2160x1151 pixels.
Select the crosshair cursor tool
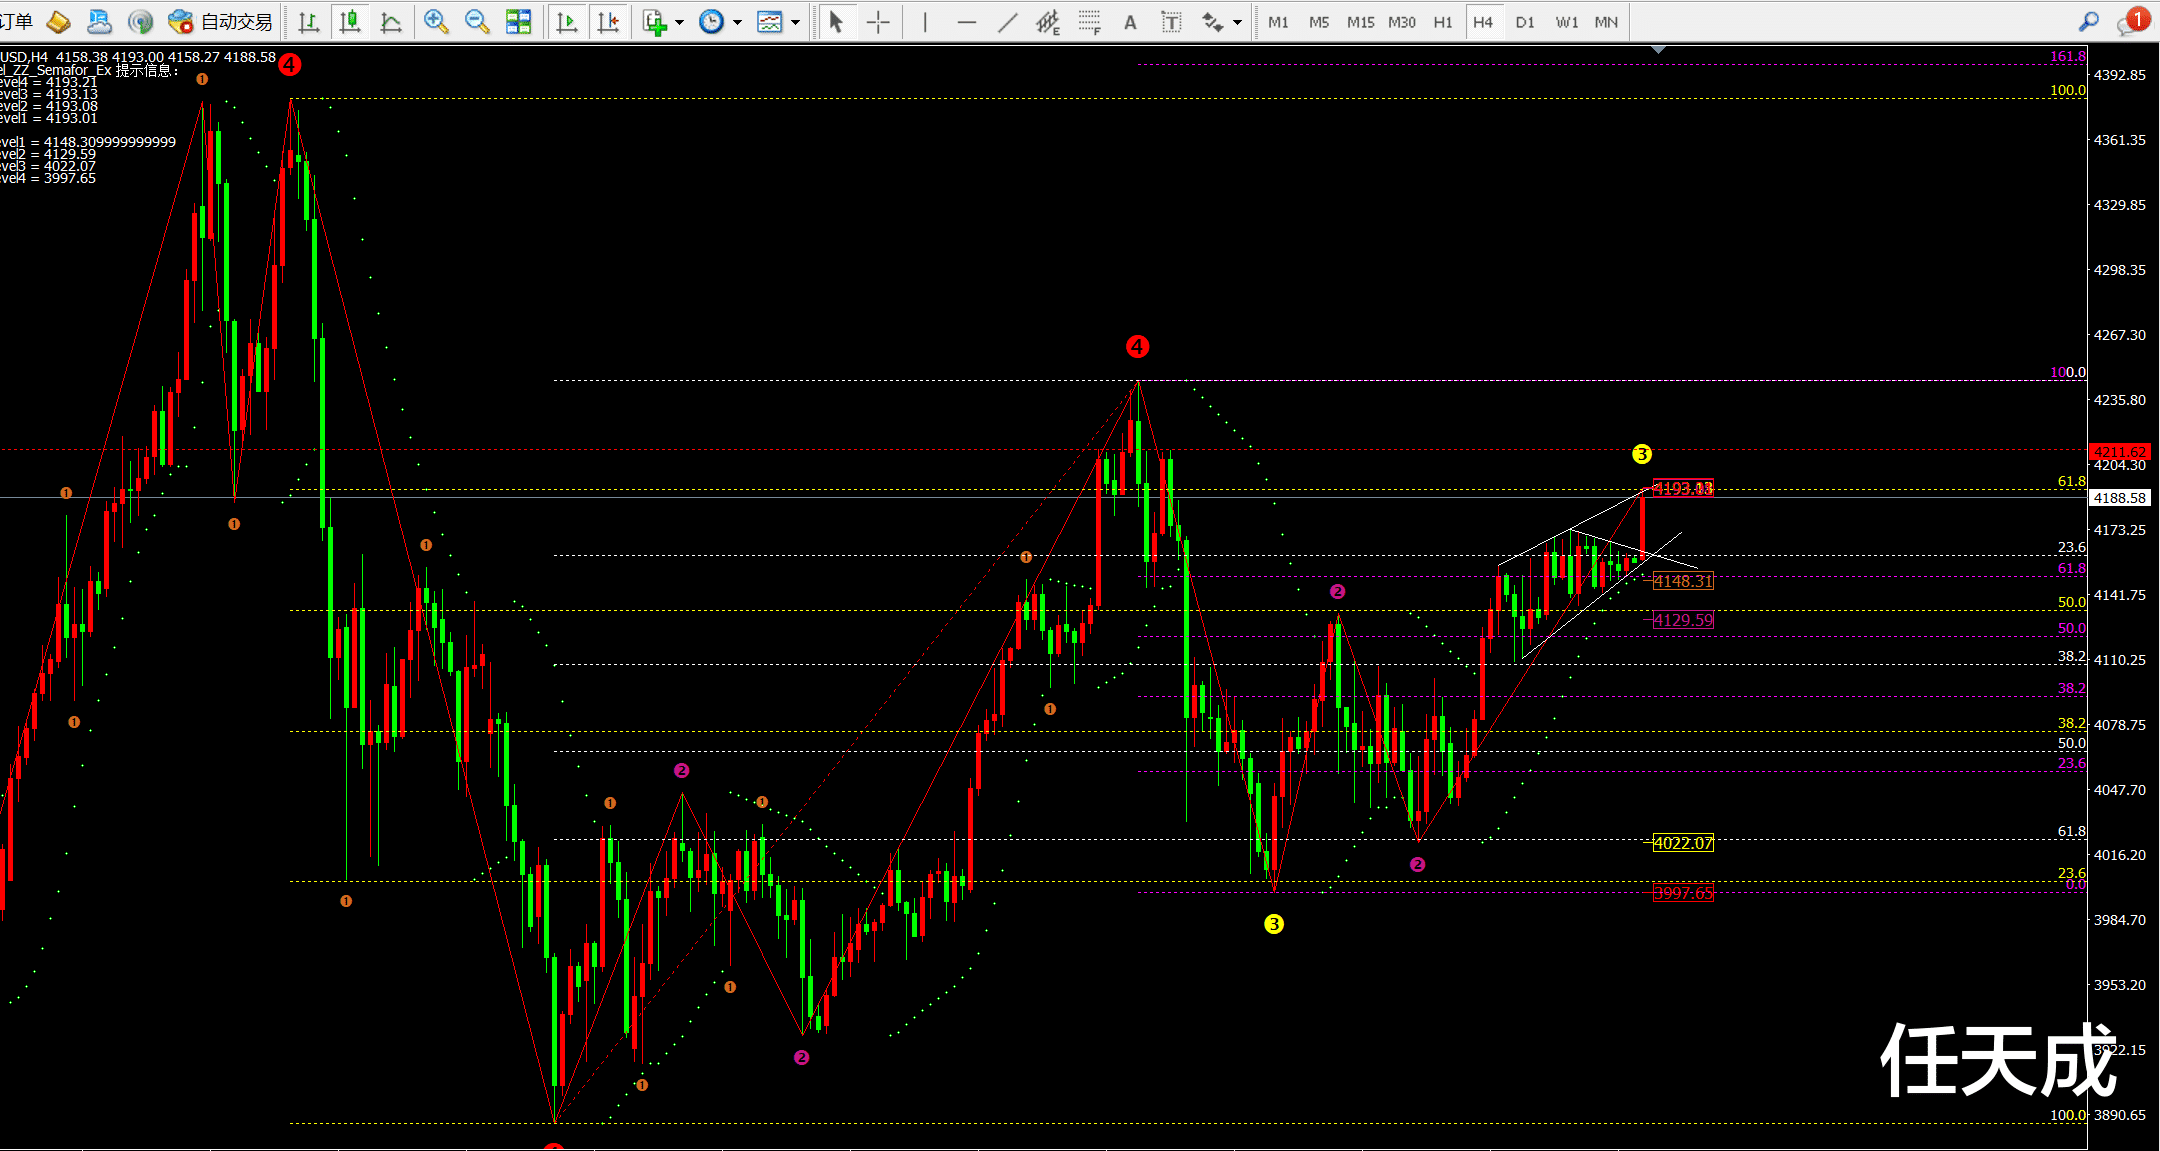(878, 22)
